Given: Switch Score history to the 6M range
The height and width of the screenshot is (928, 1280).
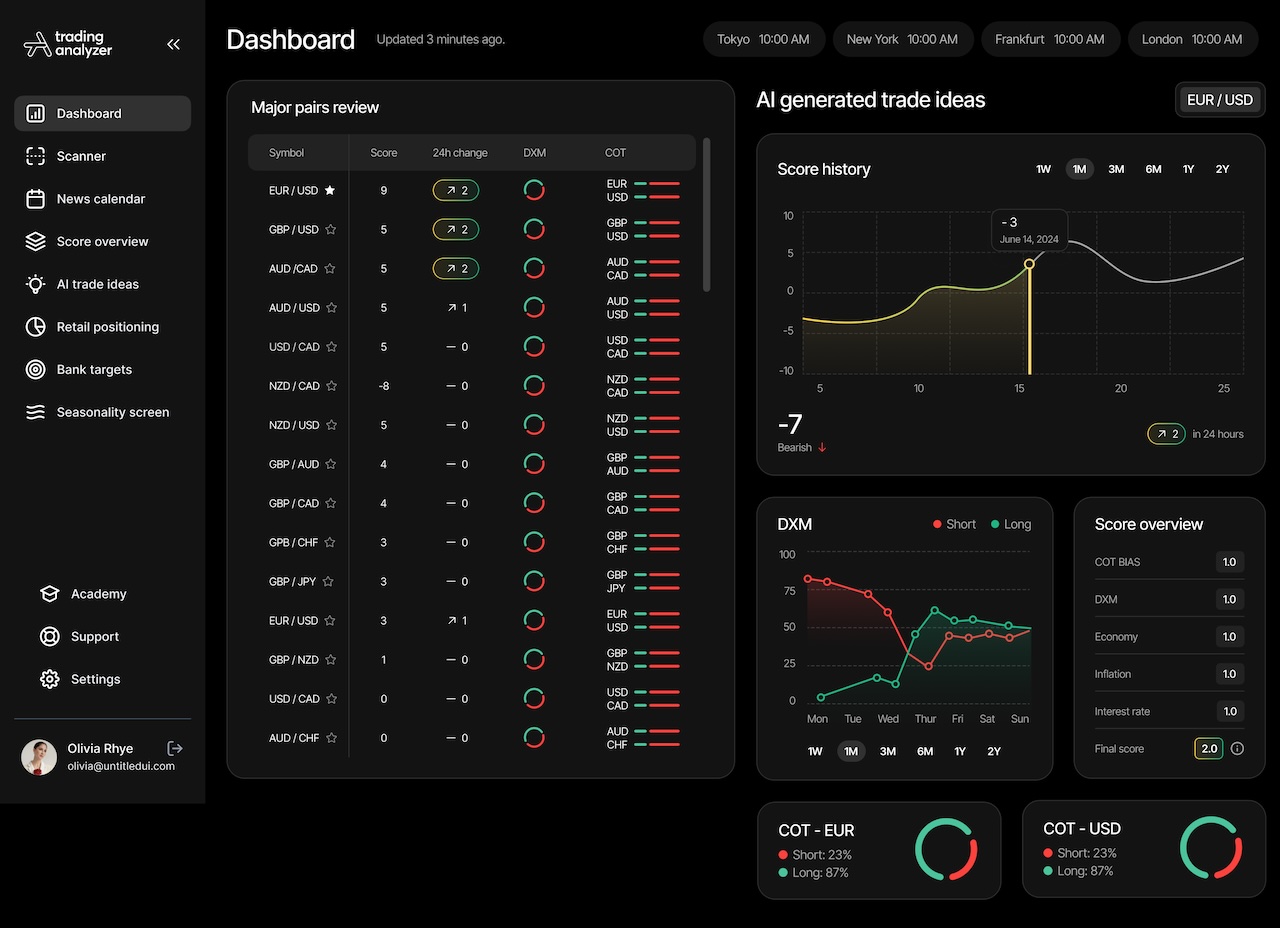Looking at the screenshot, I should (1152, 169).
